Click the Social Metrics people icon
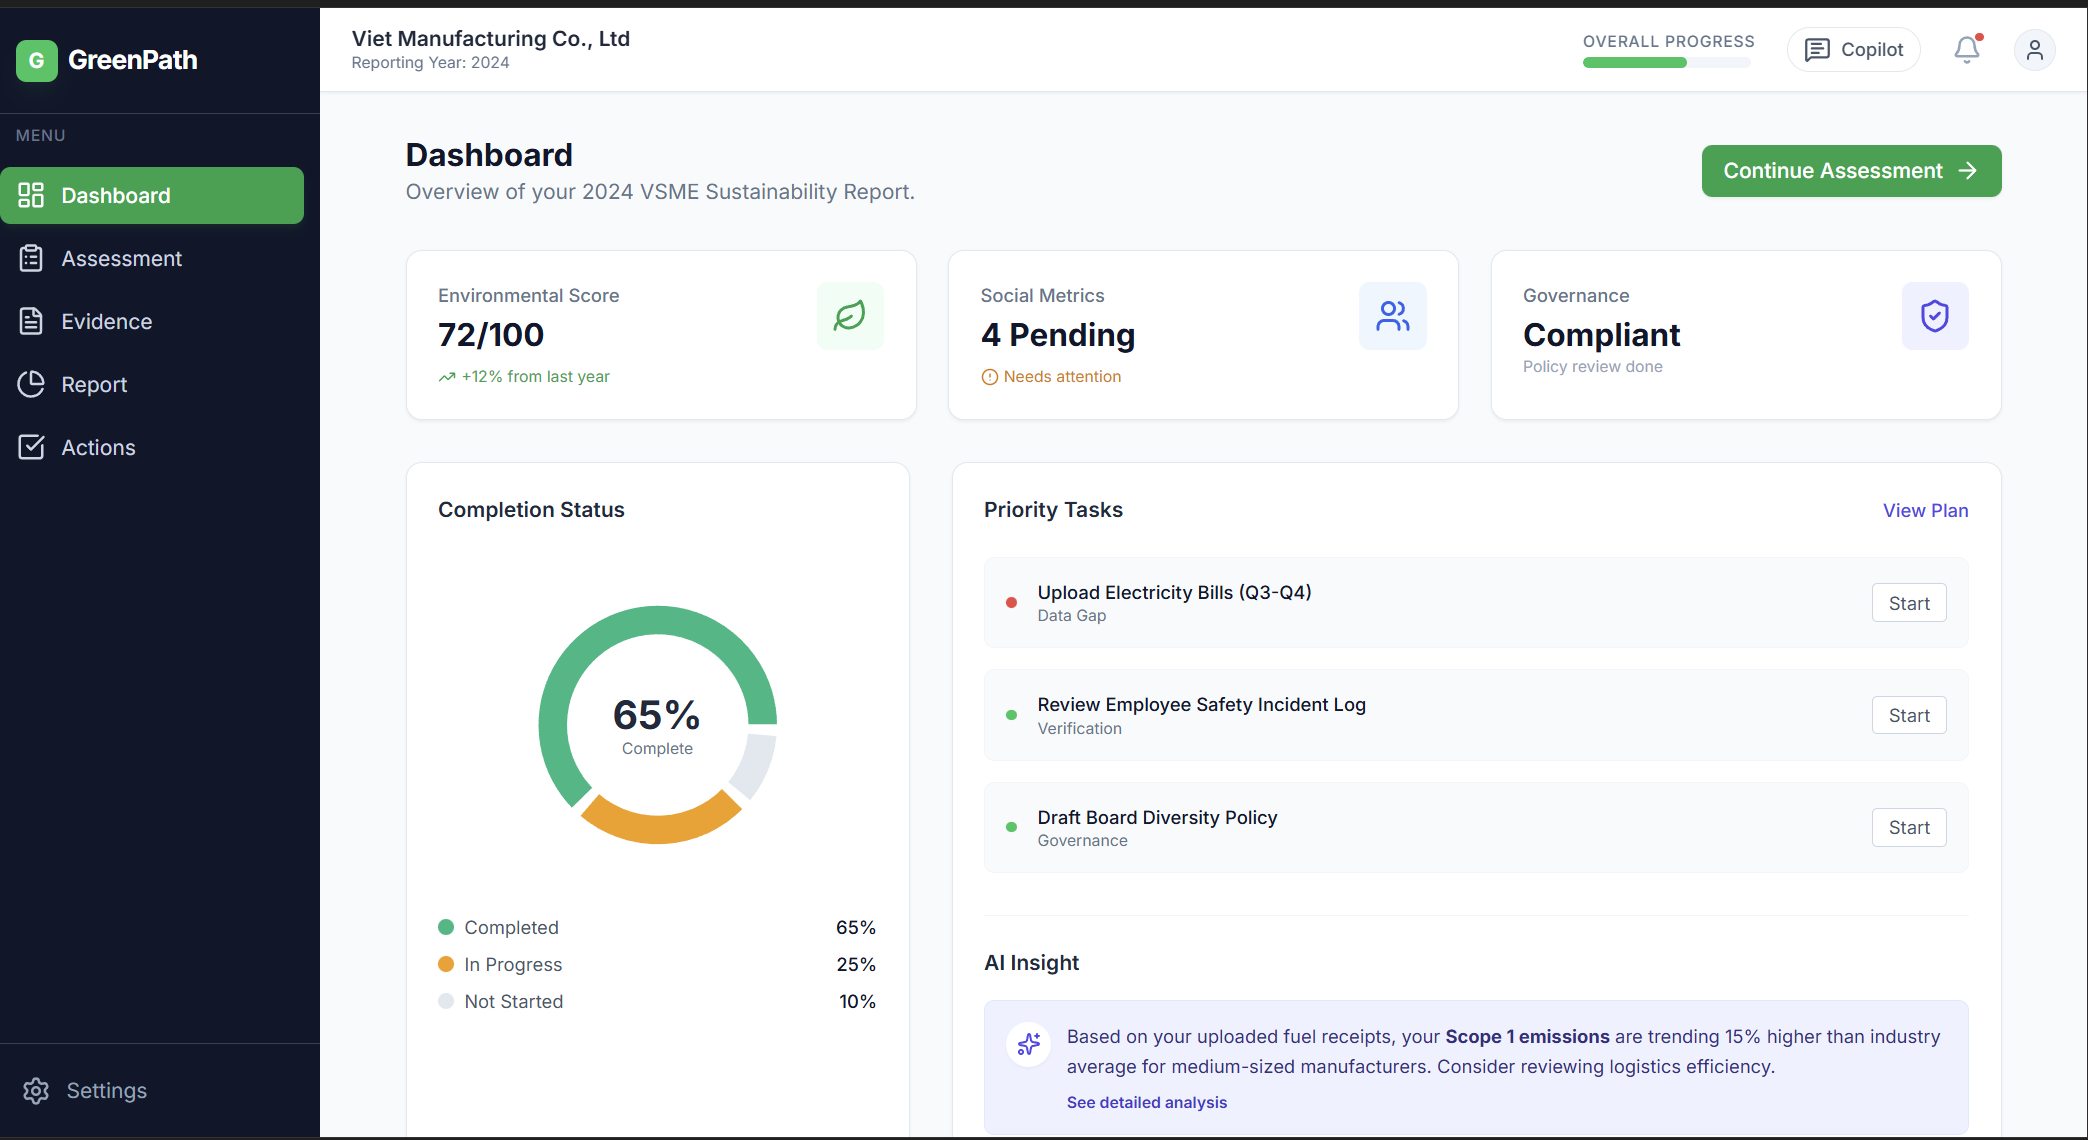Screen dimensions: 2088x1140 (x=1392, y=316)
